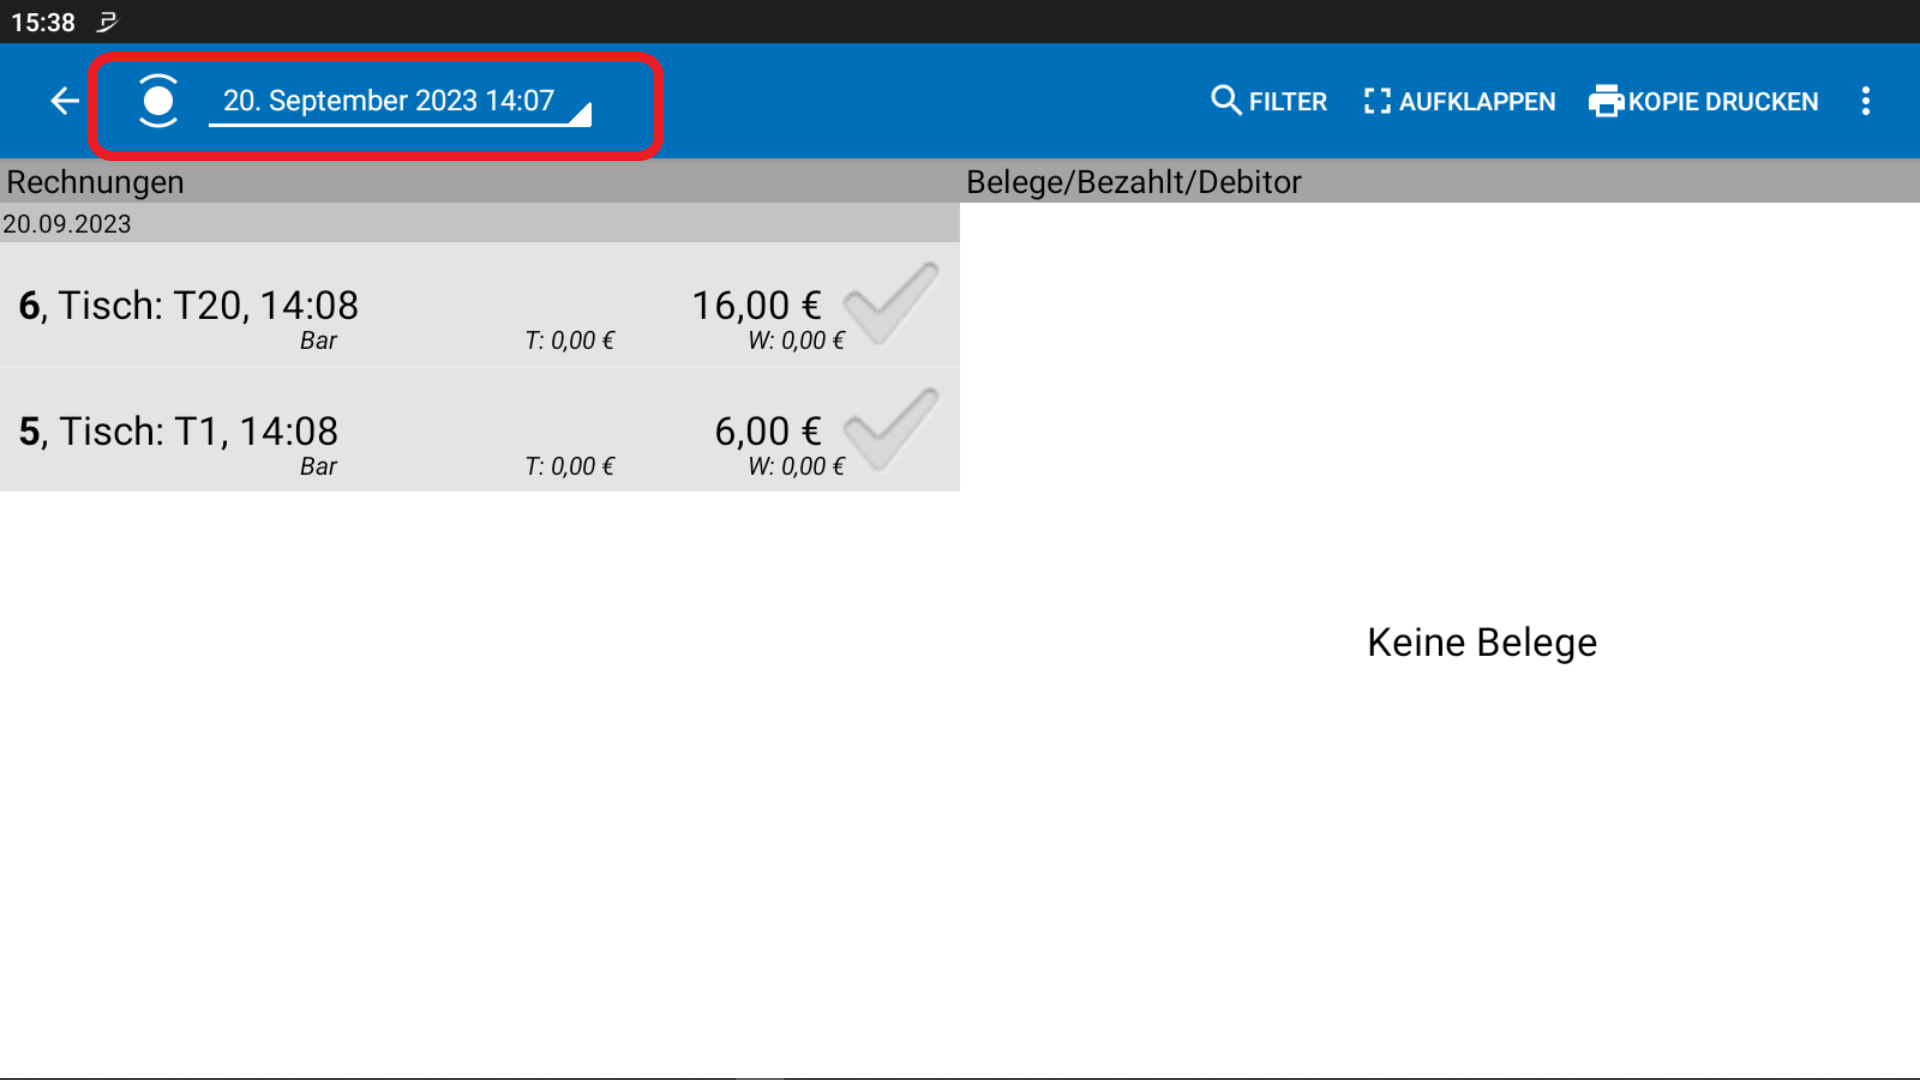Click the KOPIE DRUCKEN button
Screen dimensions: 1920x1080
[1704, 101]
